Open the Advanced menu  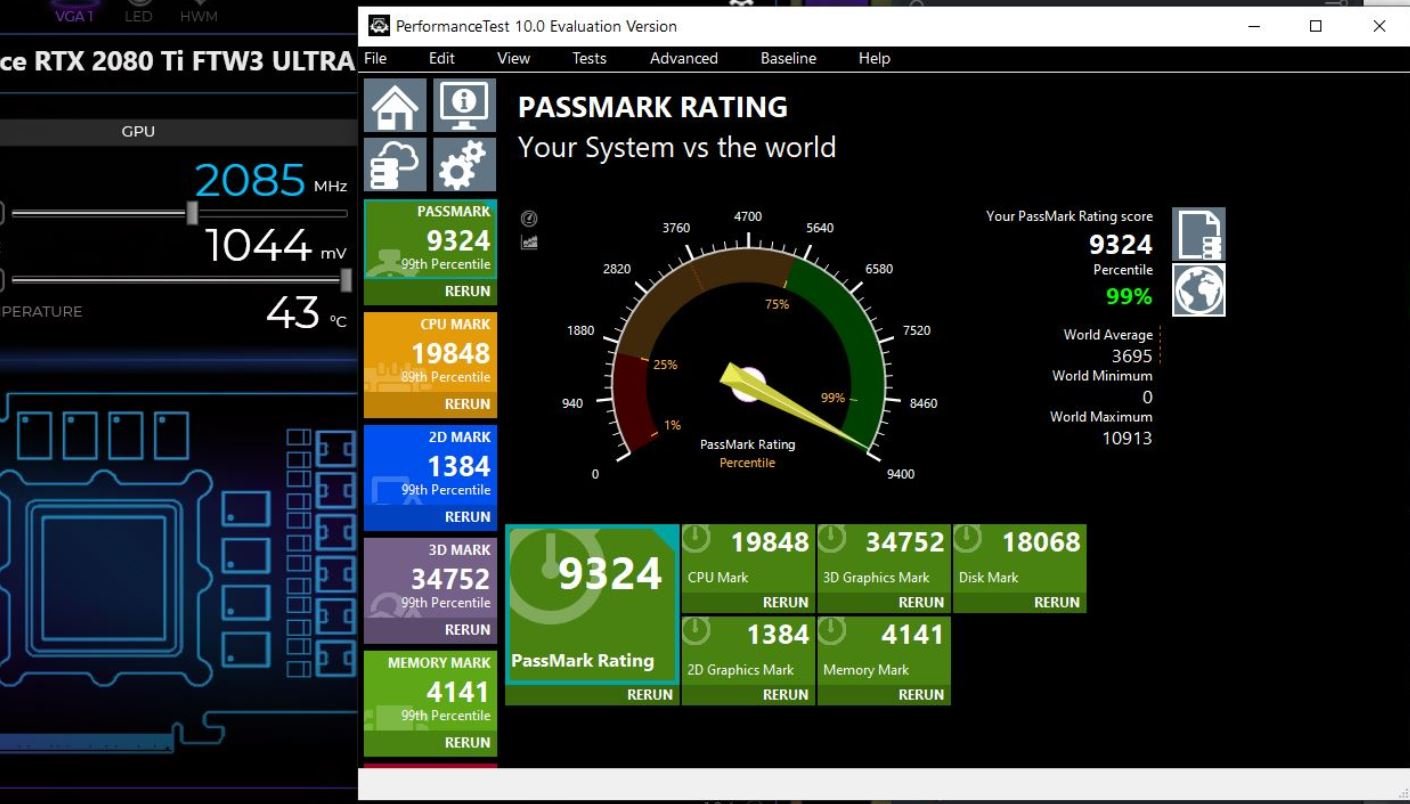[684, 58]
